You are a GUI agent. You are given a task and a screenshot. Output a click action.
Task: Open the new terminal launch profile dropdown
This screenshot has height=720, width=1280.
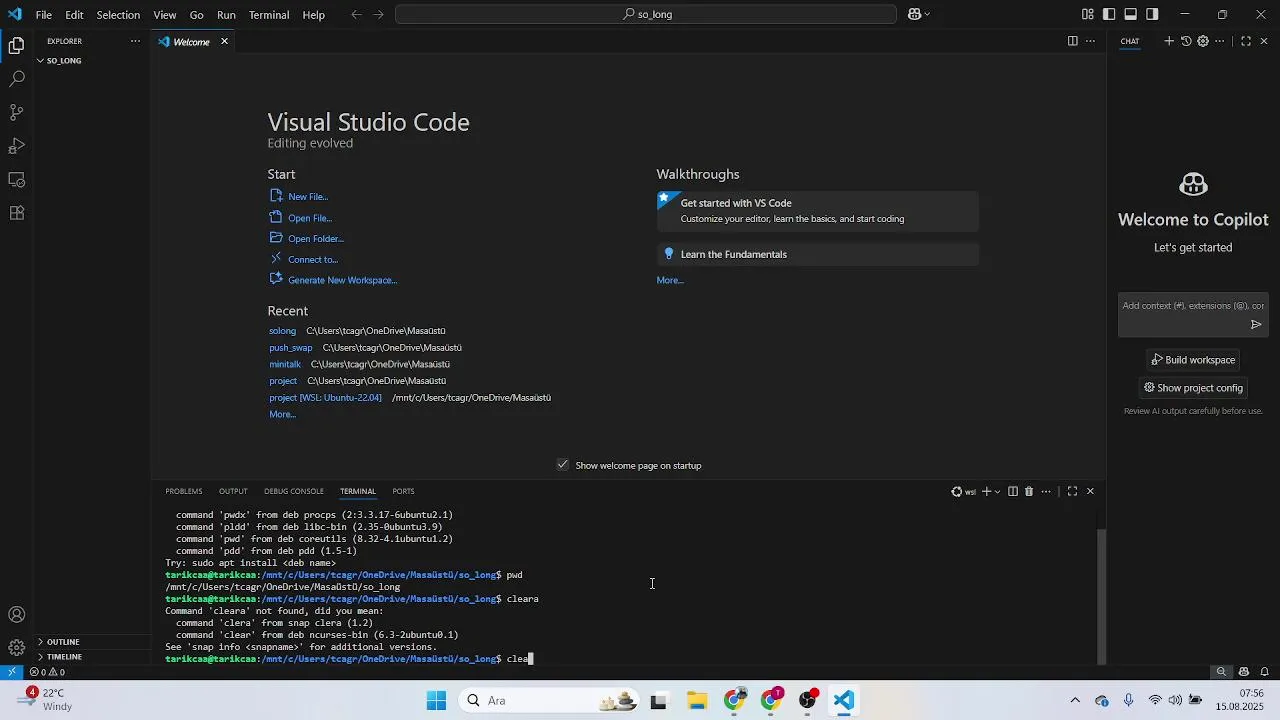[997, 491]
